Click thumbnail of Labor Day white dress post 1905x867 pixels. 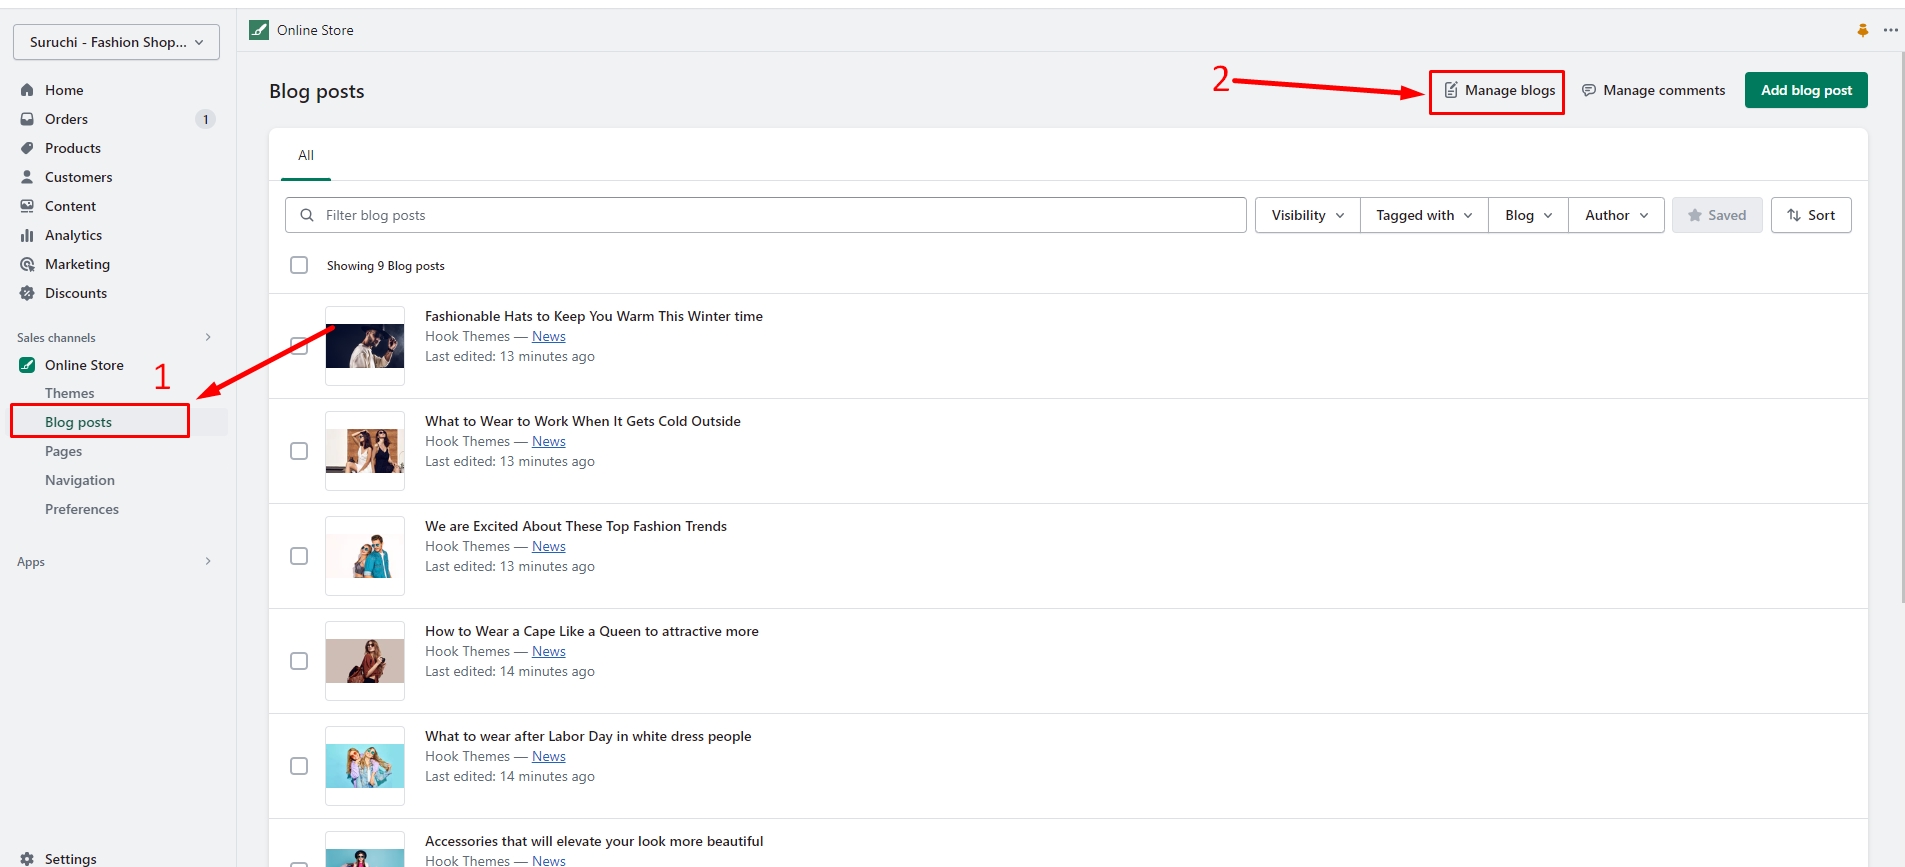365,766
